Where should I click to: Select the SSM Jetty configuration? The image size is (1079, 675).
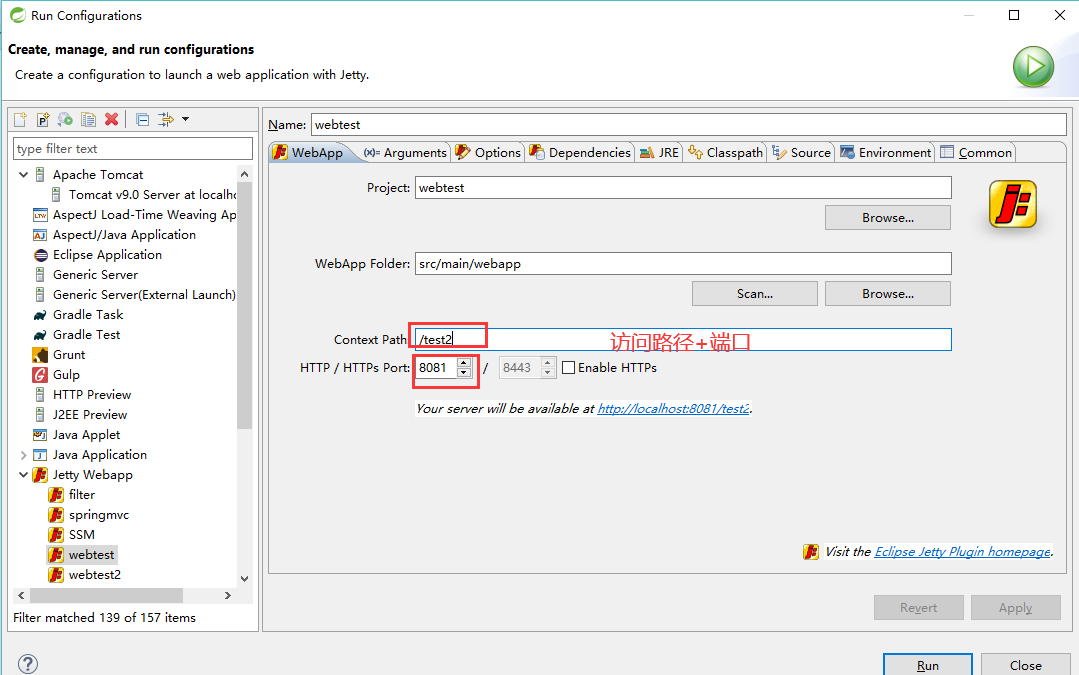tap(72, 535)
